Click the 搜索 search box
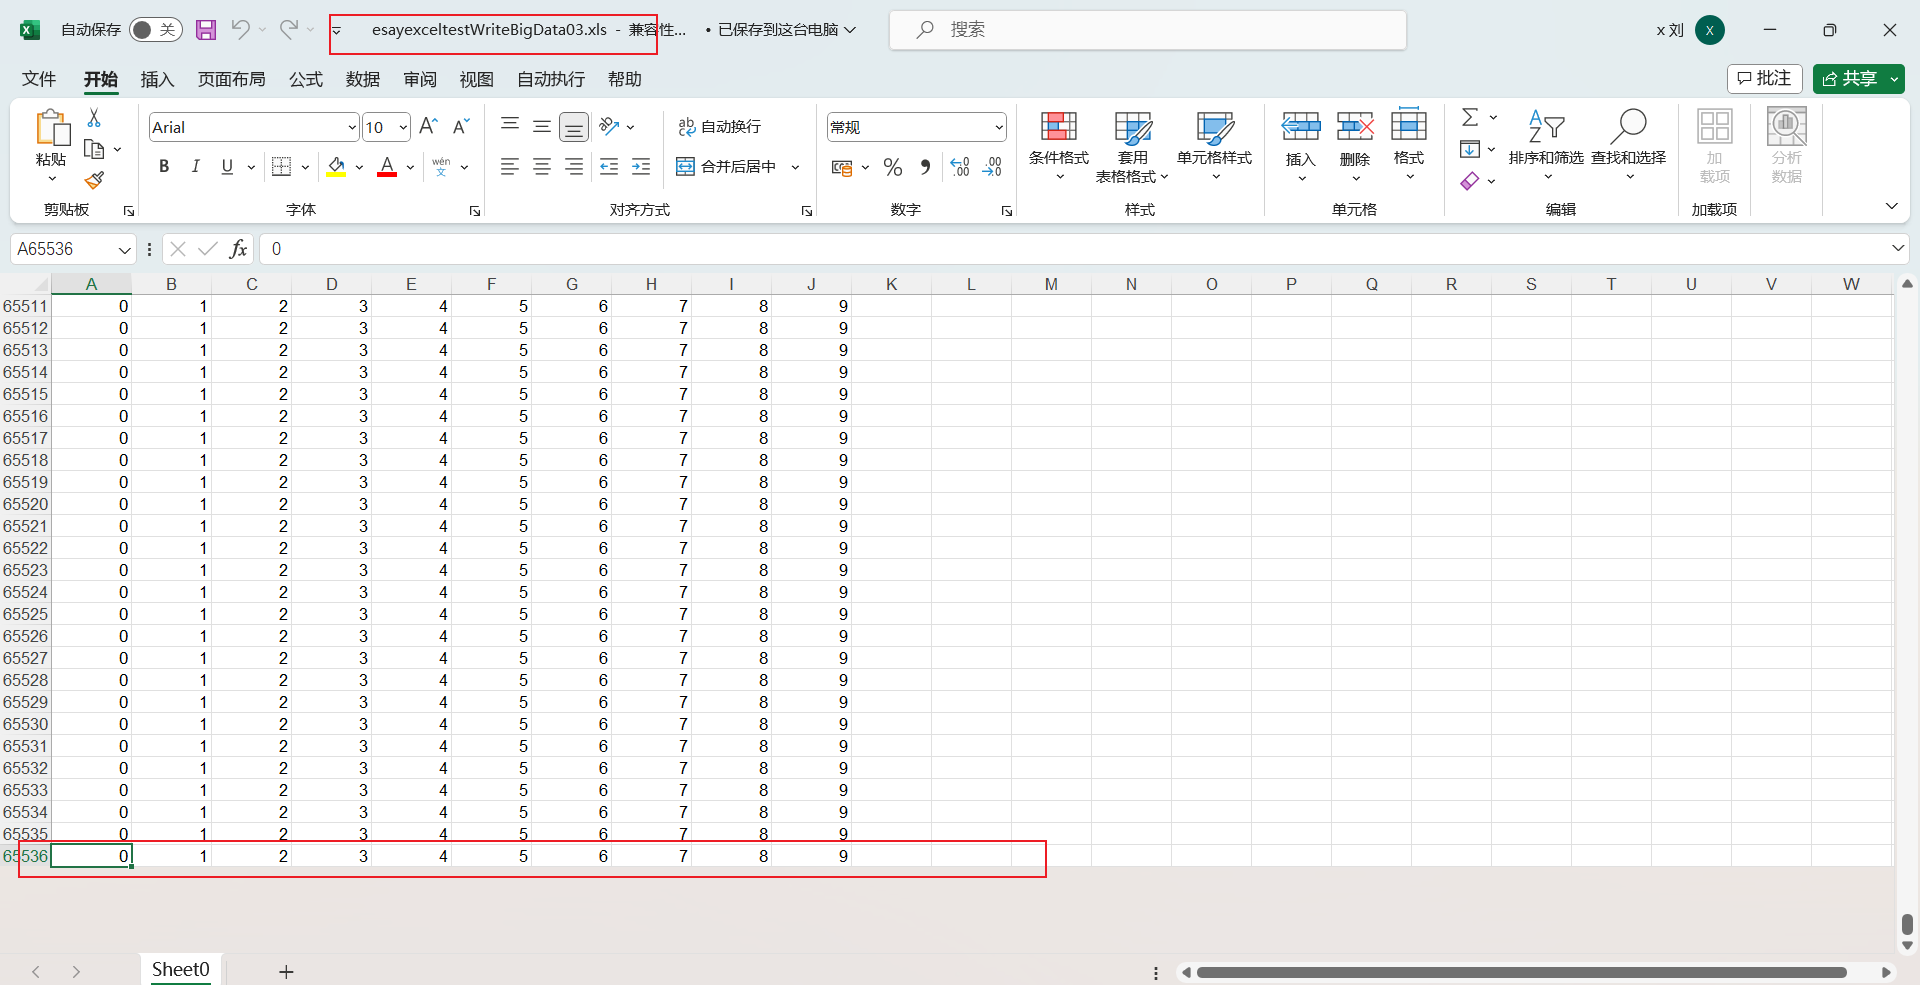Image resolution: width=1920 pixels, height=985 pixels. [x=1148, y=30]
